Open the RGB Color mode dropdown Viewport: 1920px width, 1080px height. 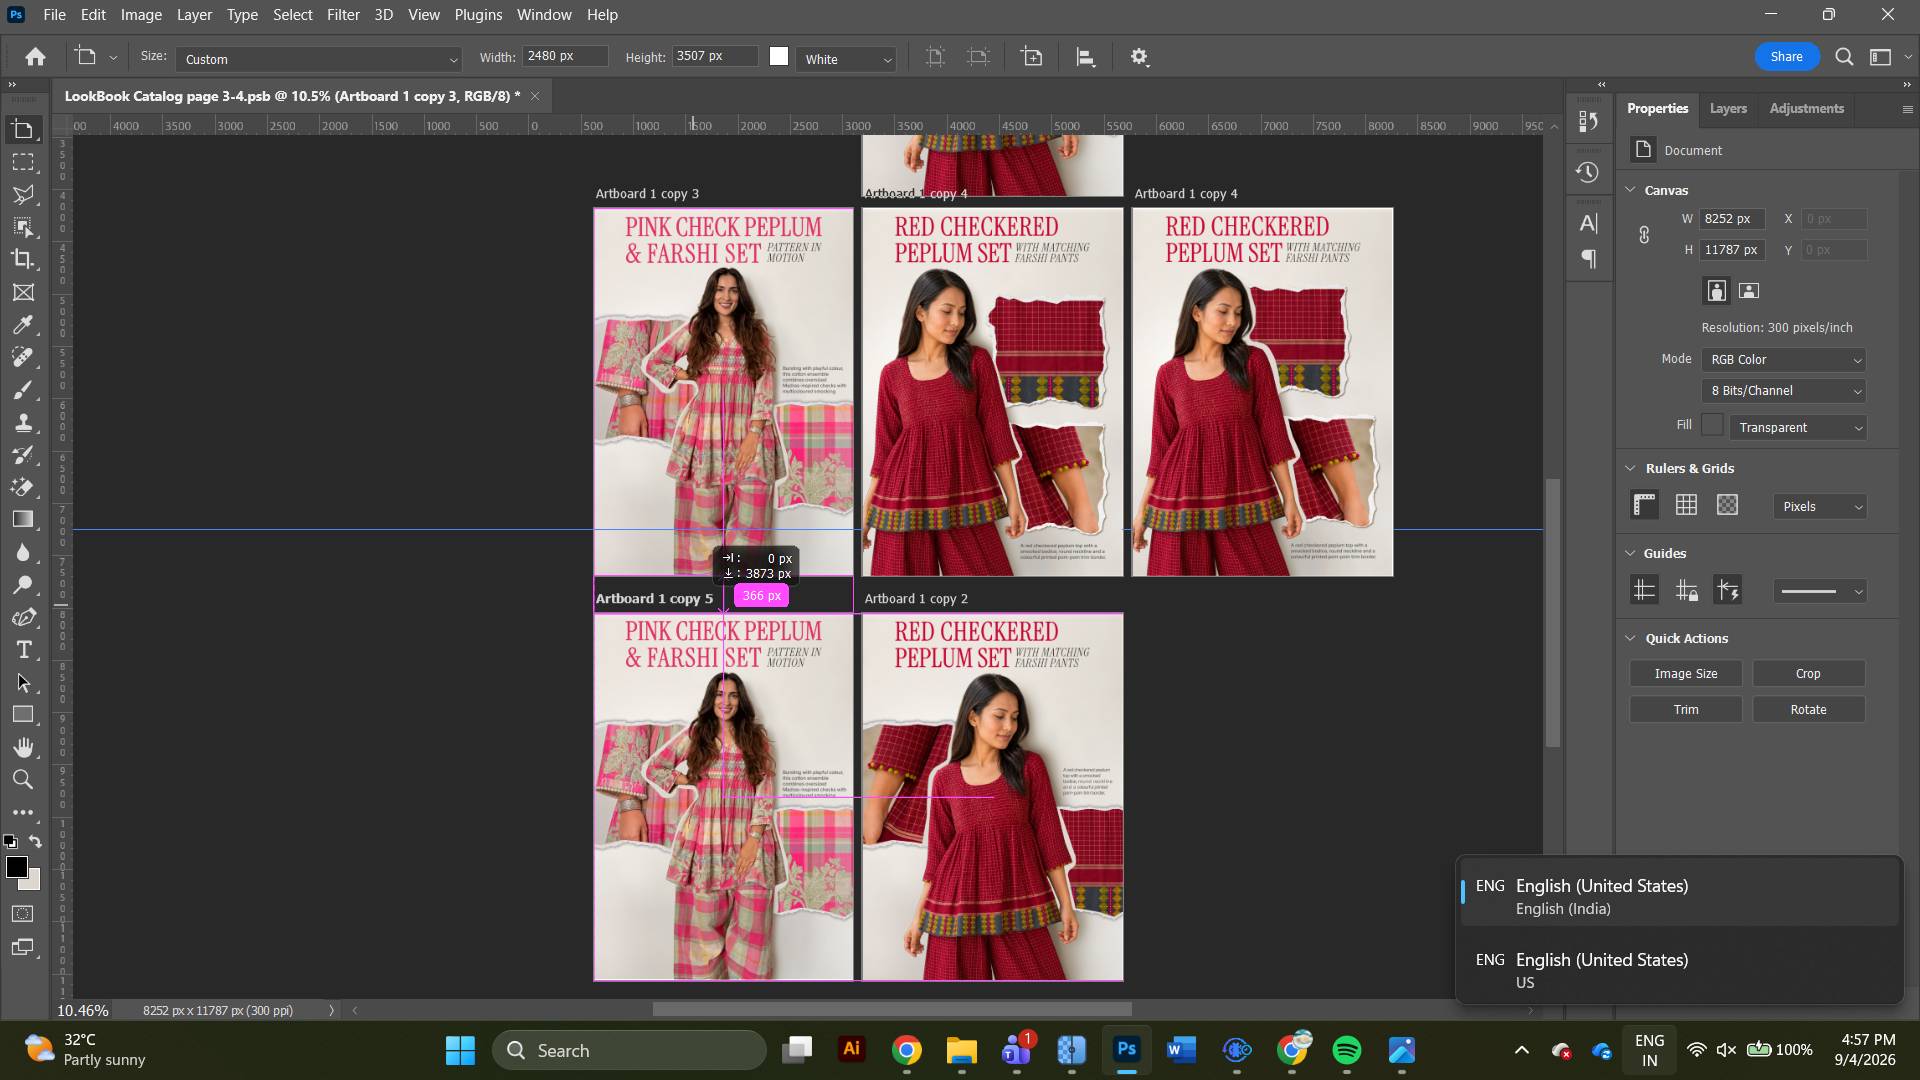[1785, 360]
